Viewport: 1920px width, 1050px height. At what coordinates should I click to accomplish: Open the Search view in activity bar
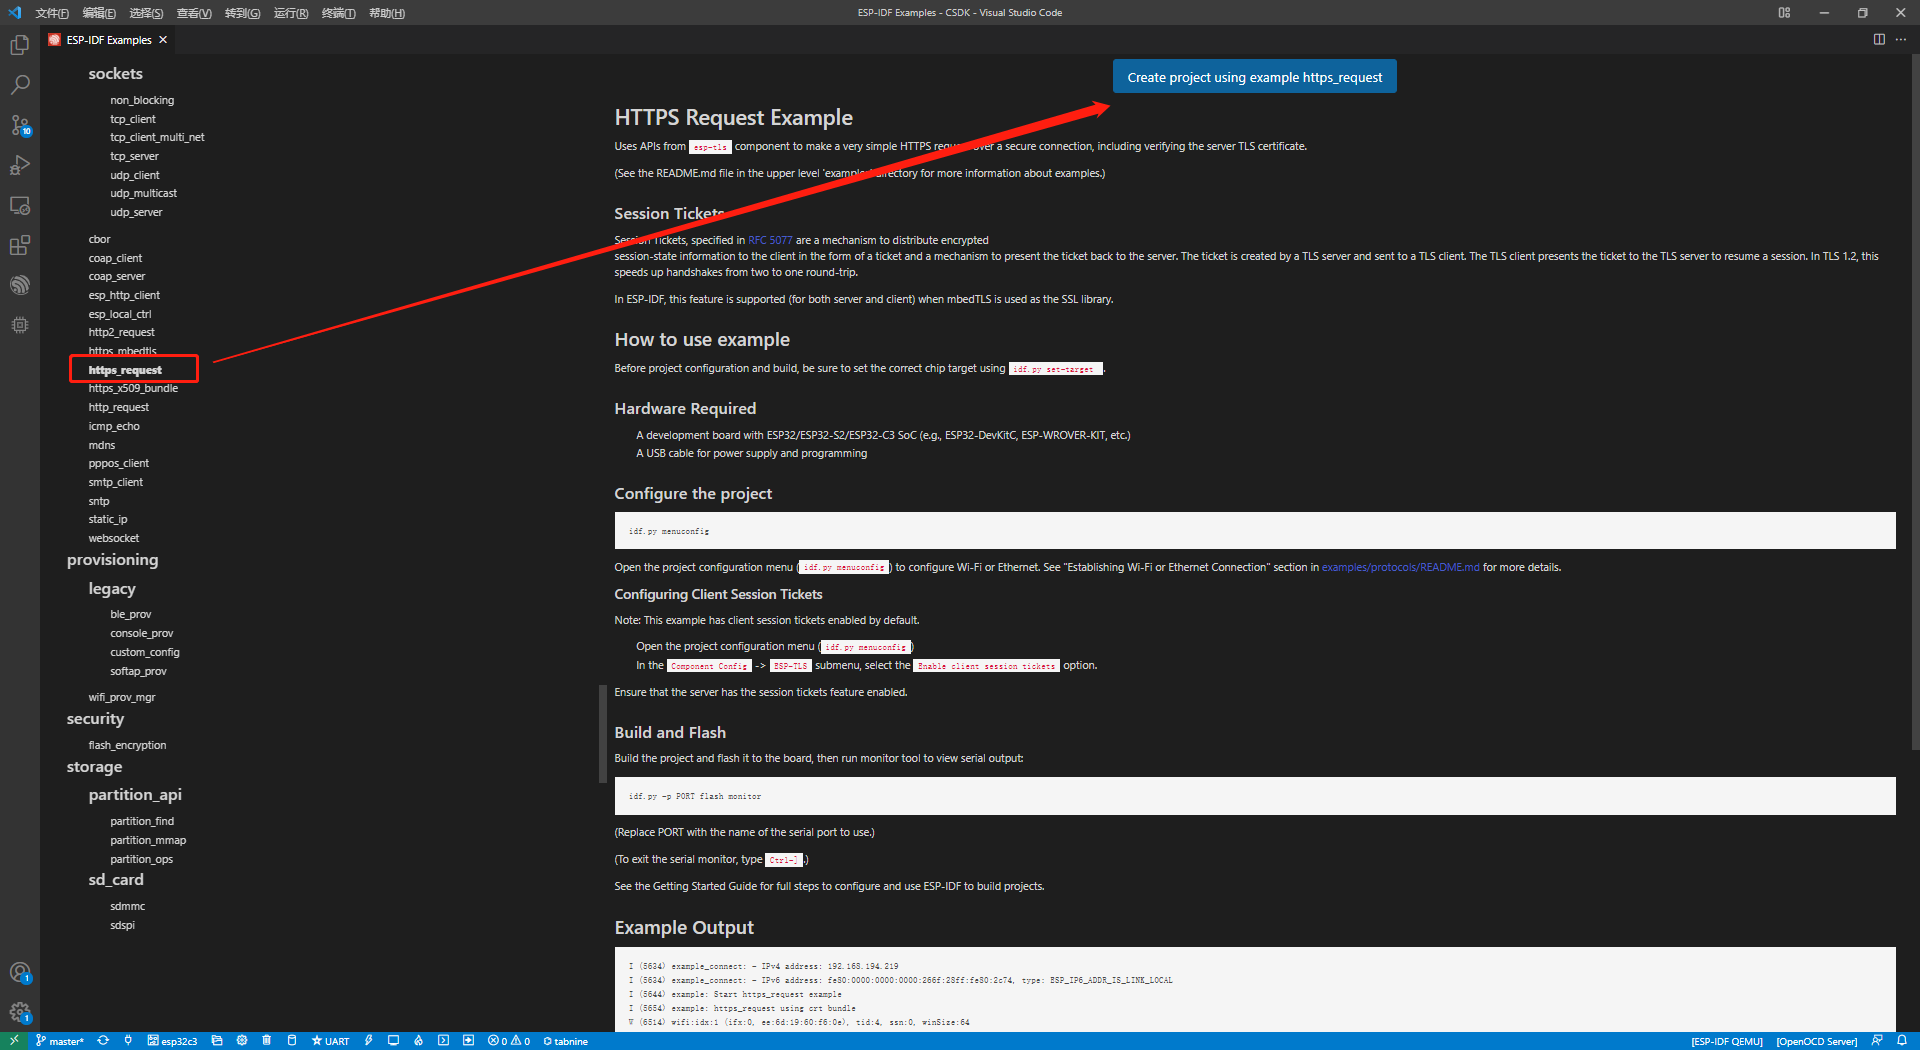coord(20,85)
